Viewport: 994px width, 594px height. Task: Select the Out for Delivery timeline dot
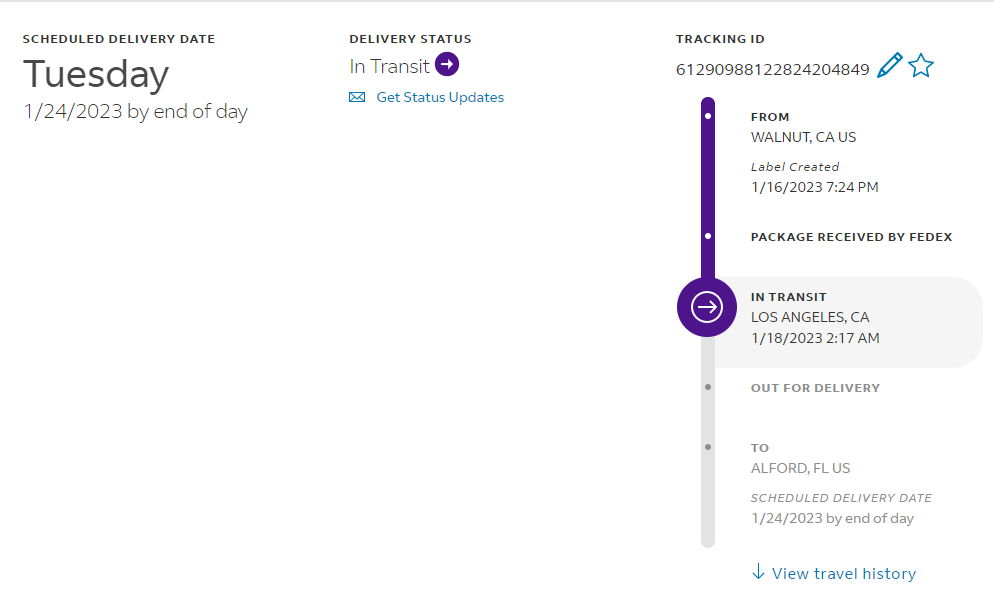[x=708, y=387]
